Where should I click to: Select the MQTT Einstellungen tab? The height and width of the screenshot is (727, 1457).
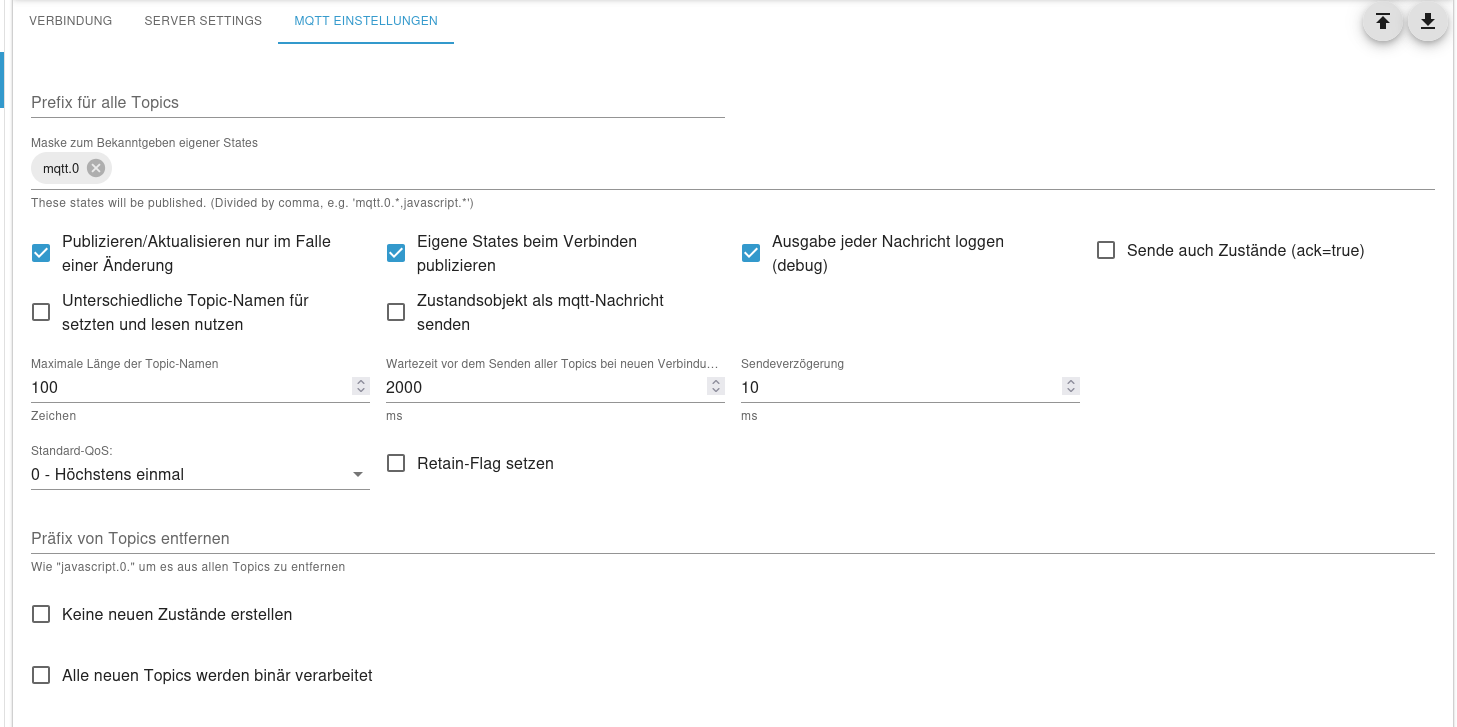tap(366, 20)
